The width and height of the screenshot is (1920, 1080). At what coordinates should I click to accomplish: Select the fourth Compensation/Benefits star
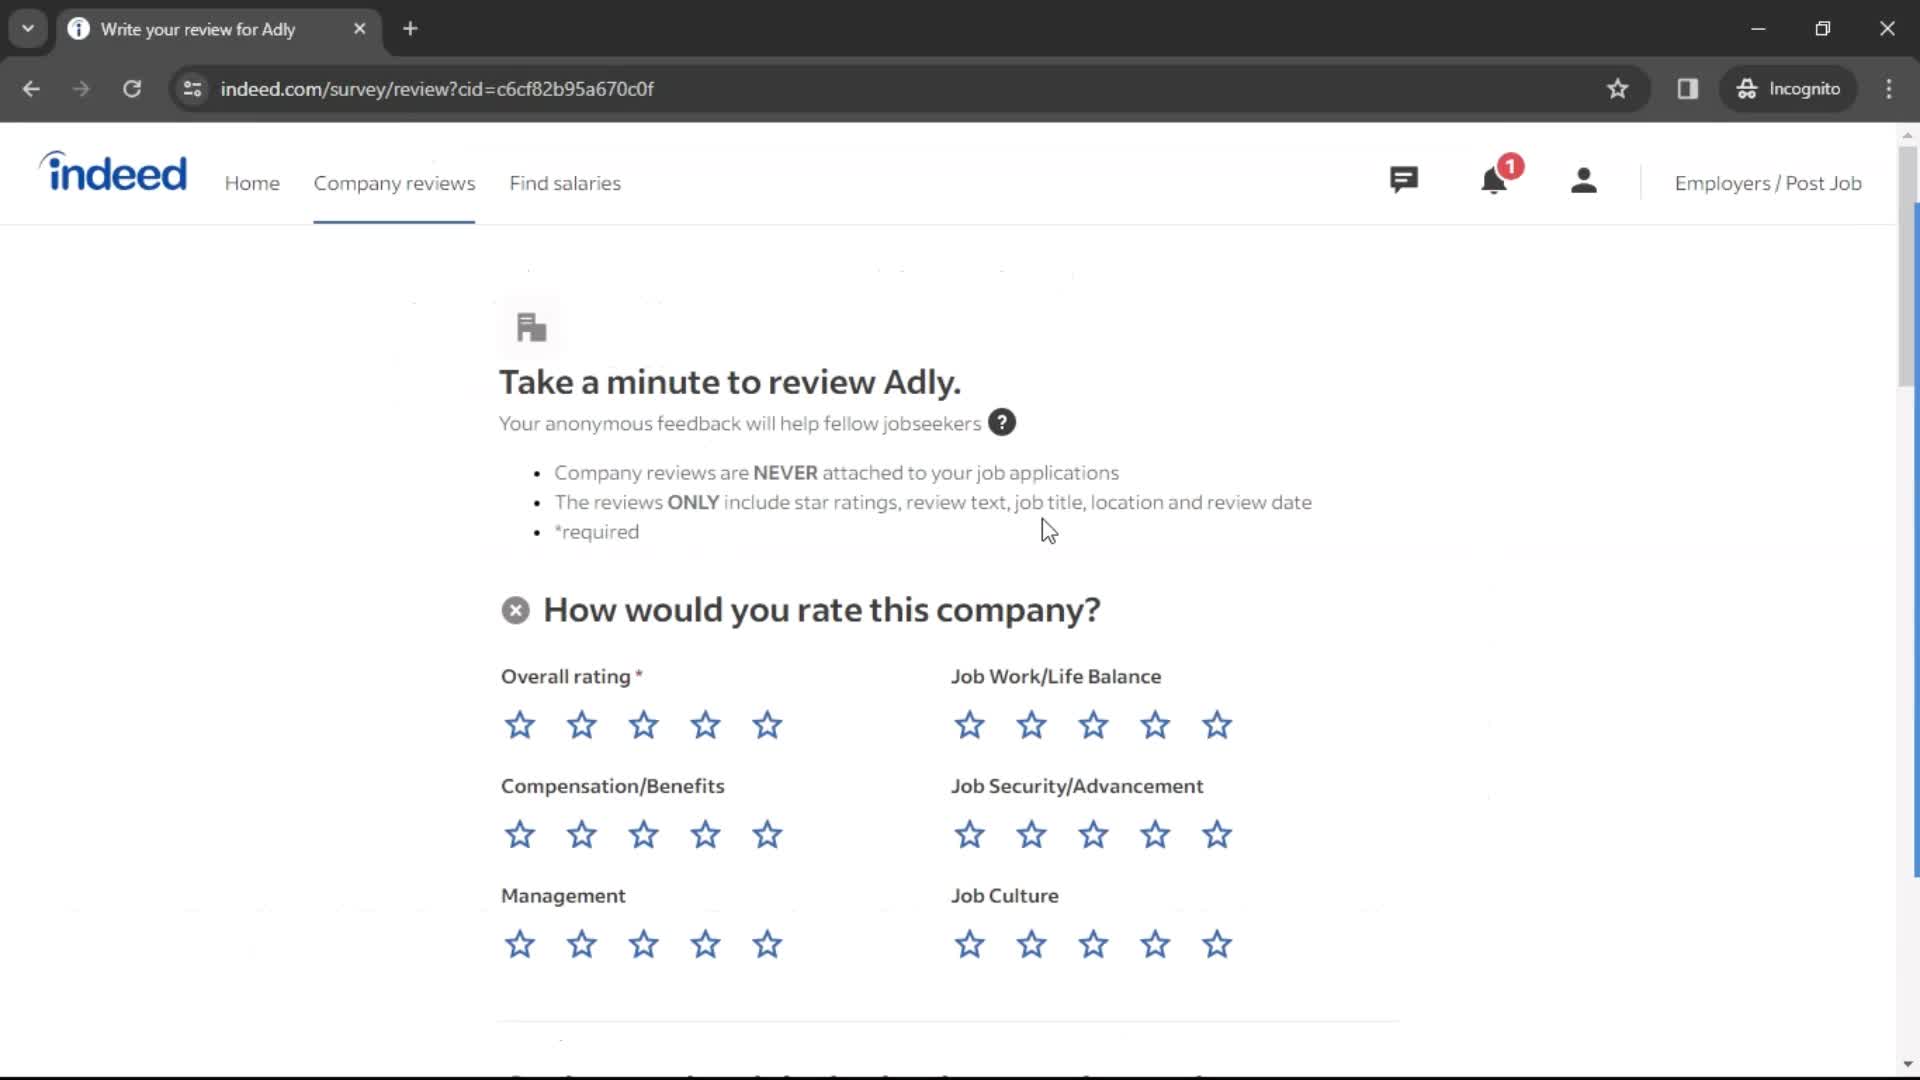coord(707,833)
